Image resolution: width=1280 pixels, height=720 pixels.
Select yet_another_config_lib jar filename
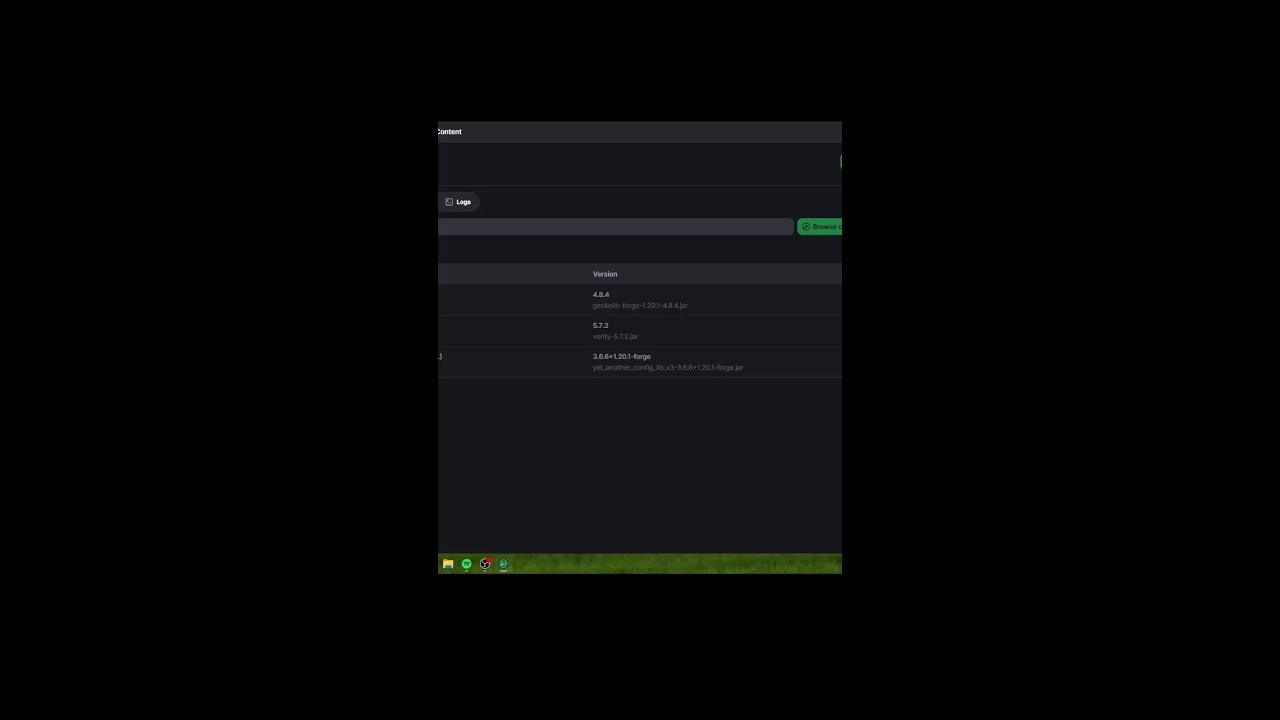(x=668, y=368)
